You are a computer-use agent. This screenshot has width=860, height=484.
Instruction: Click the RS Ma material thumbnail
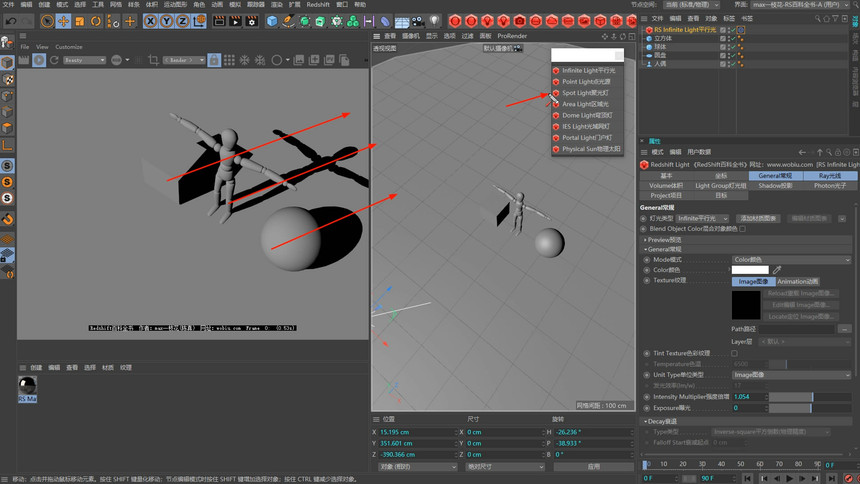pos(27,385)
